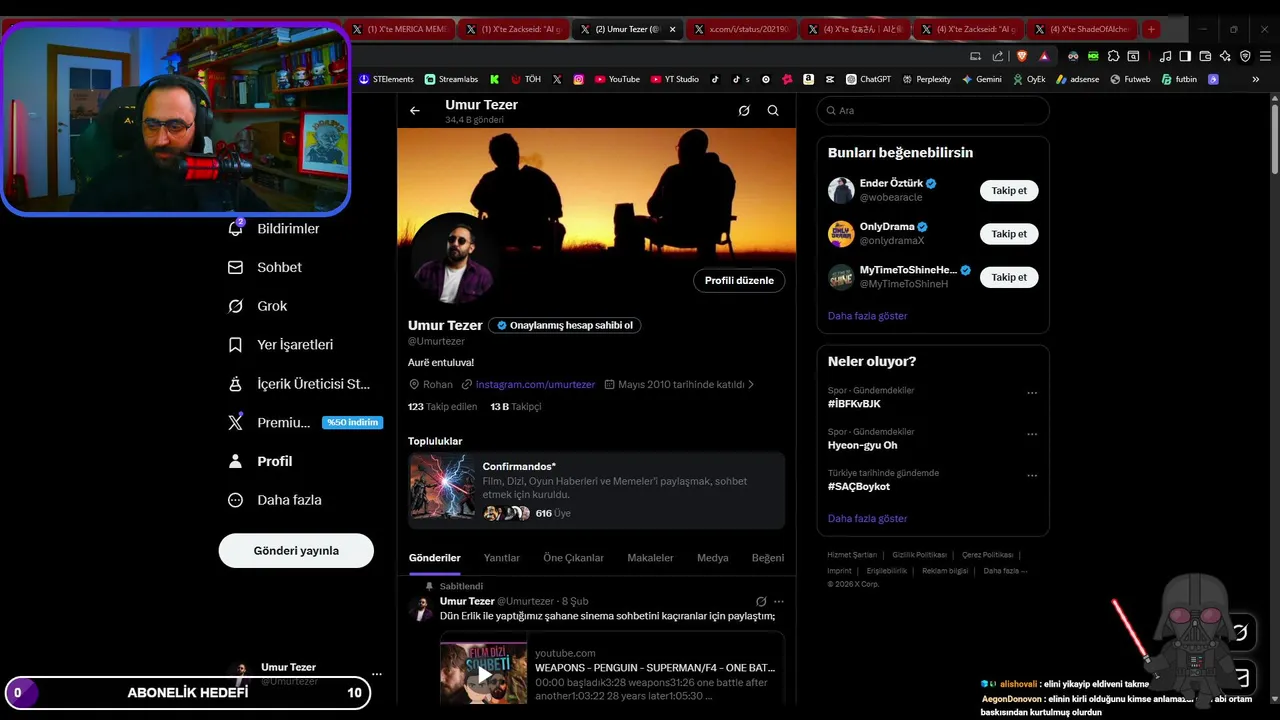Open Ender Öztürk's profile avatar
This screenshot has height=720, width=1280.
(841, 190)
